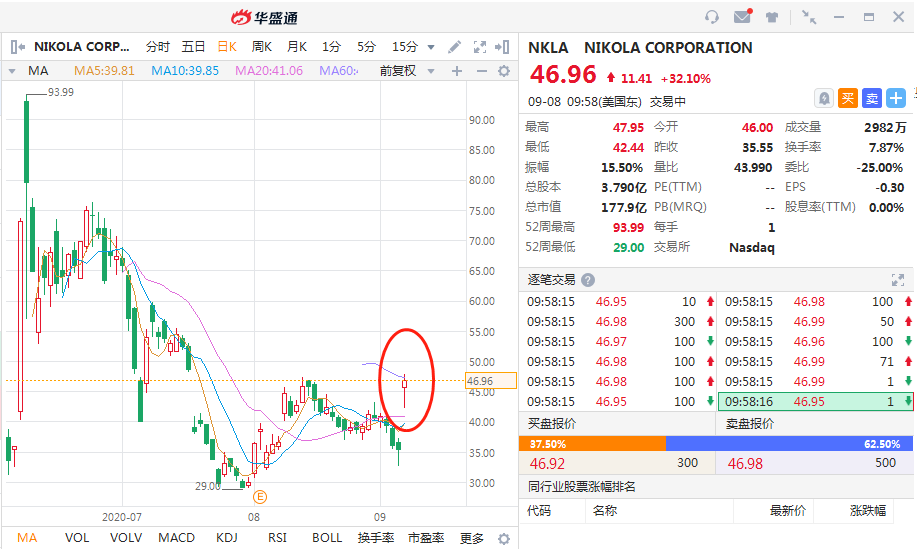Open MA indicator settings gear
The width and height of the screenshot is (917, 549).
(504, 71)
